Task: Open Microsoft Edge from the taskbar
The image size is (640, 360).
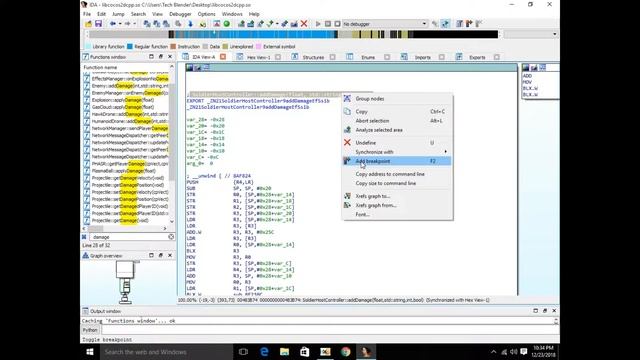Action: pos(264,352)
